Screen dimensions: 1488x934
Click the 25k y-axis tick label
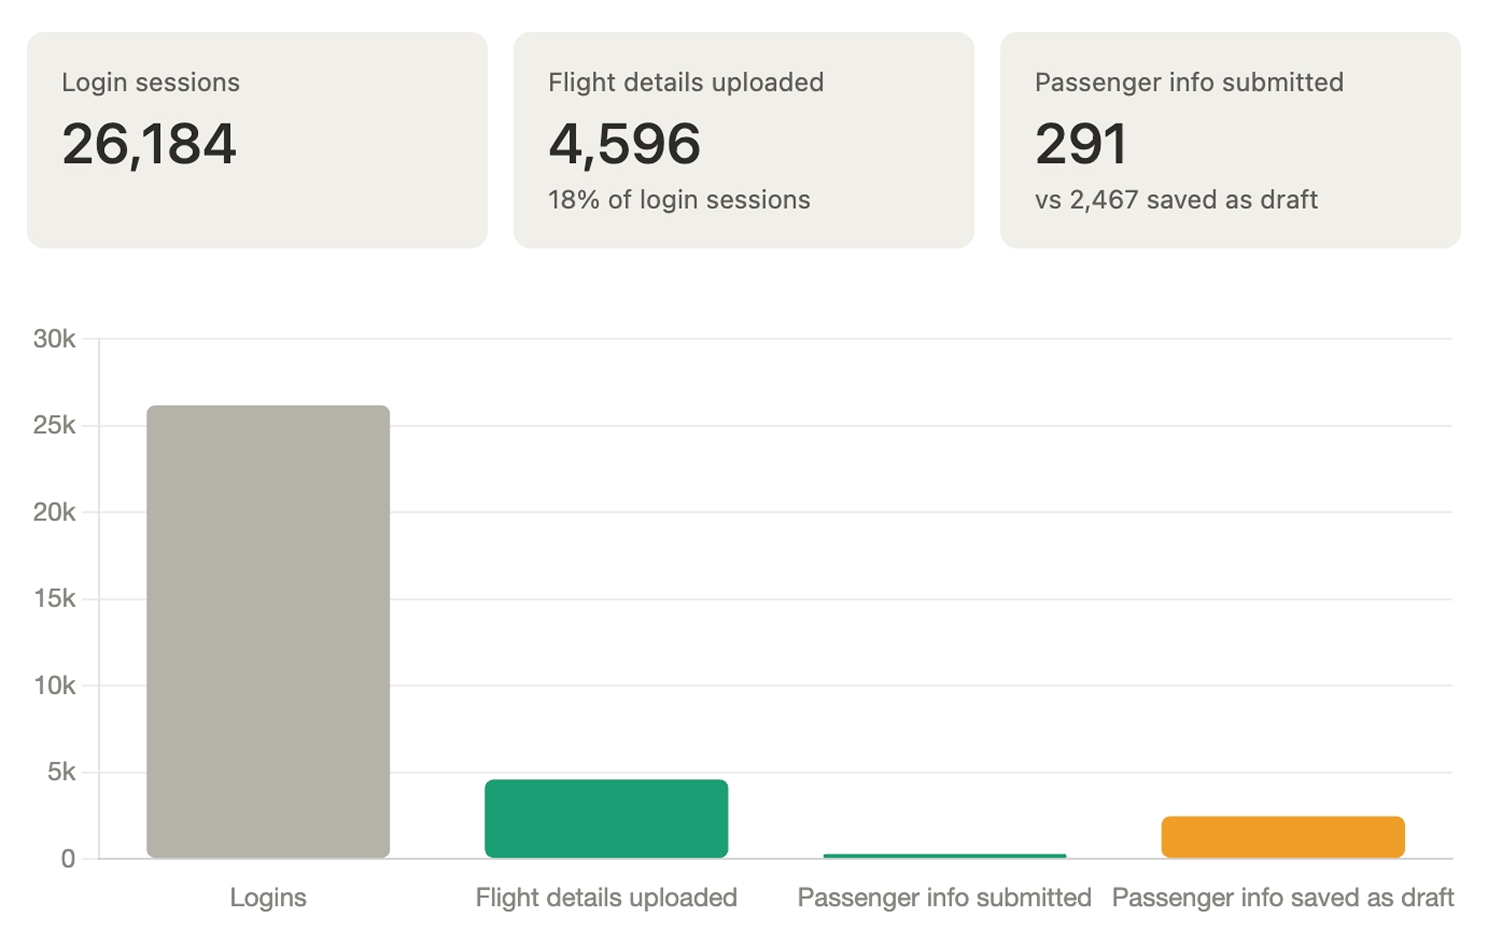pos(54,426)
